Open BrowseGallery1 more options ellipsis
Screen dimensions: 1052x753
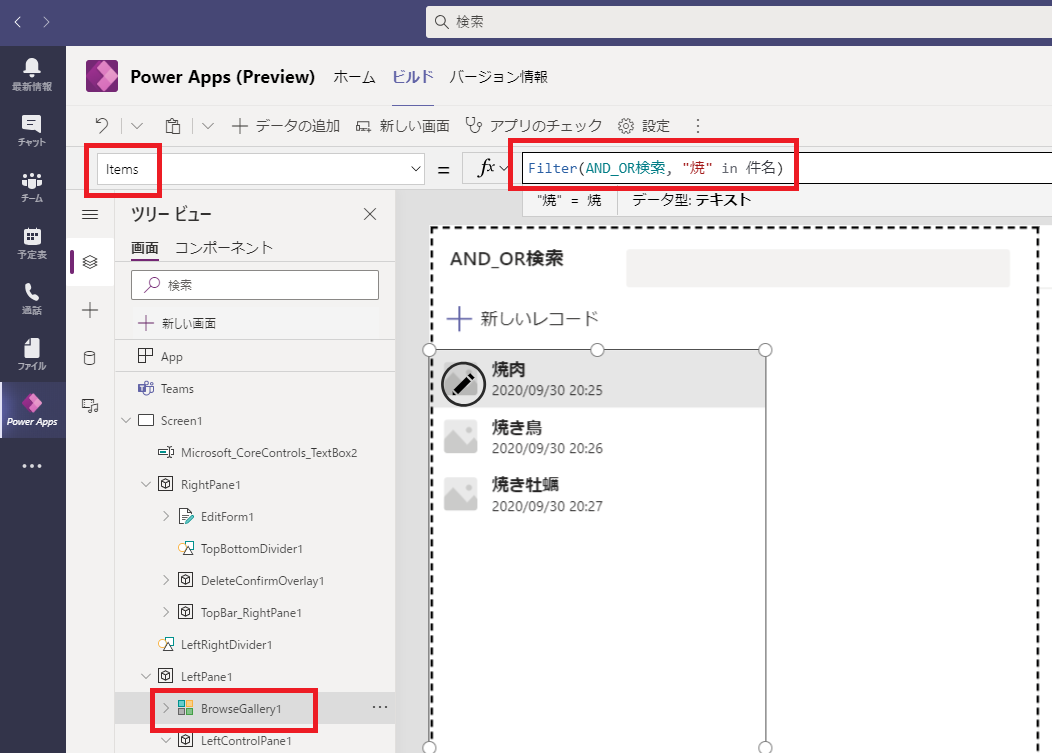380,707
